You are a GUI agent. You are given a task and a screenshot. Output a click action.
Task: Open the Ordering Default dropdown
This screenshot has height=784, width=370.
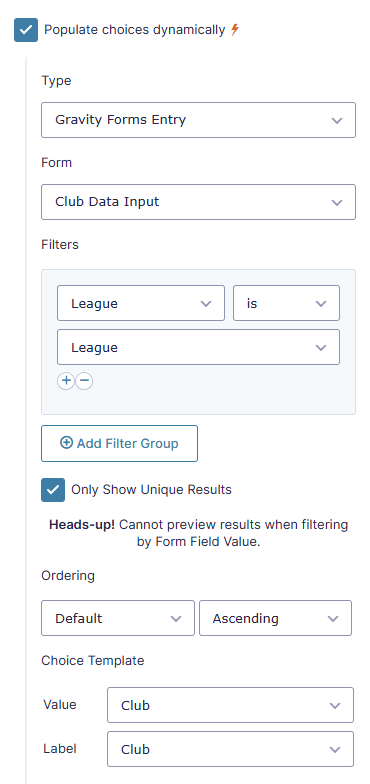click(118, 618)
